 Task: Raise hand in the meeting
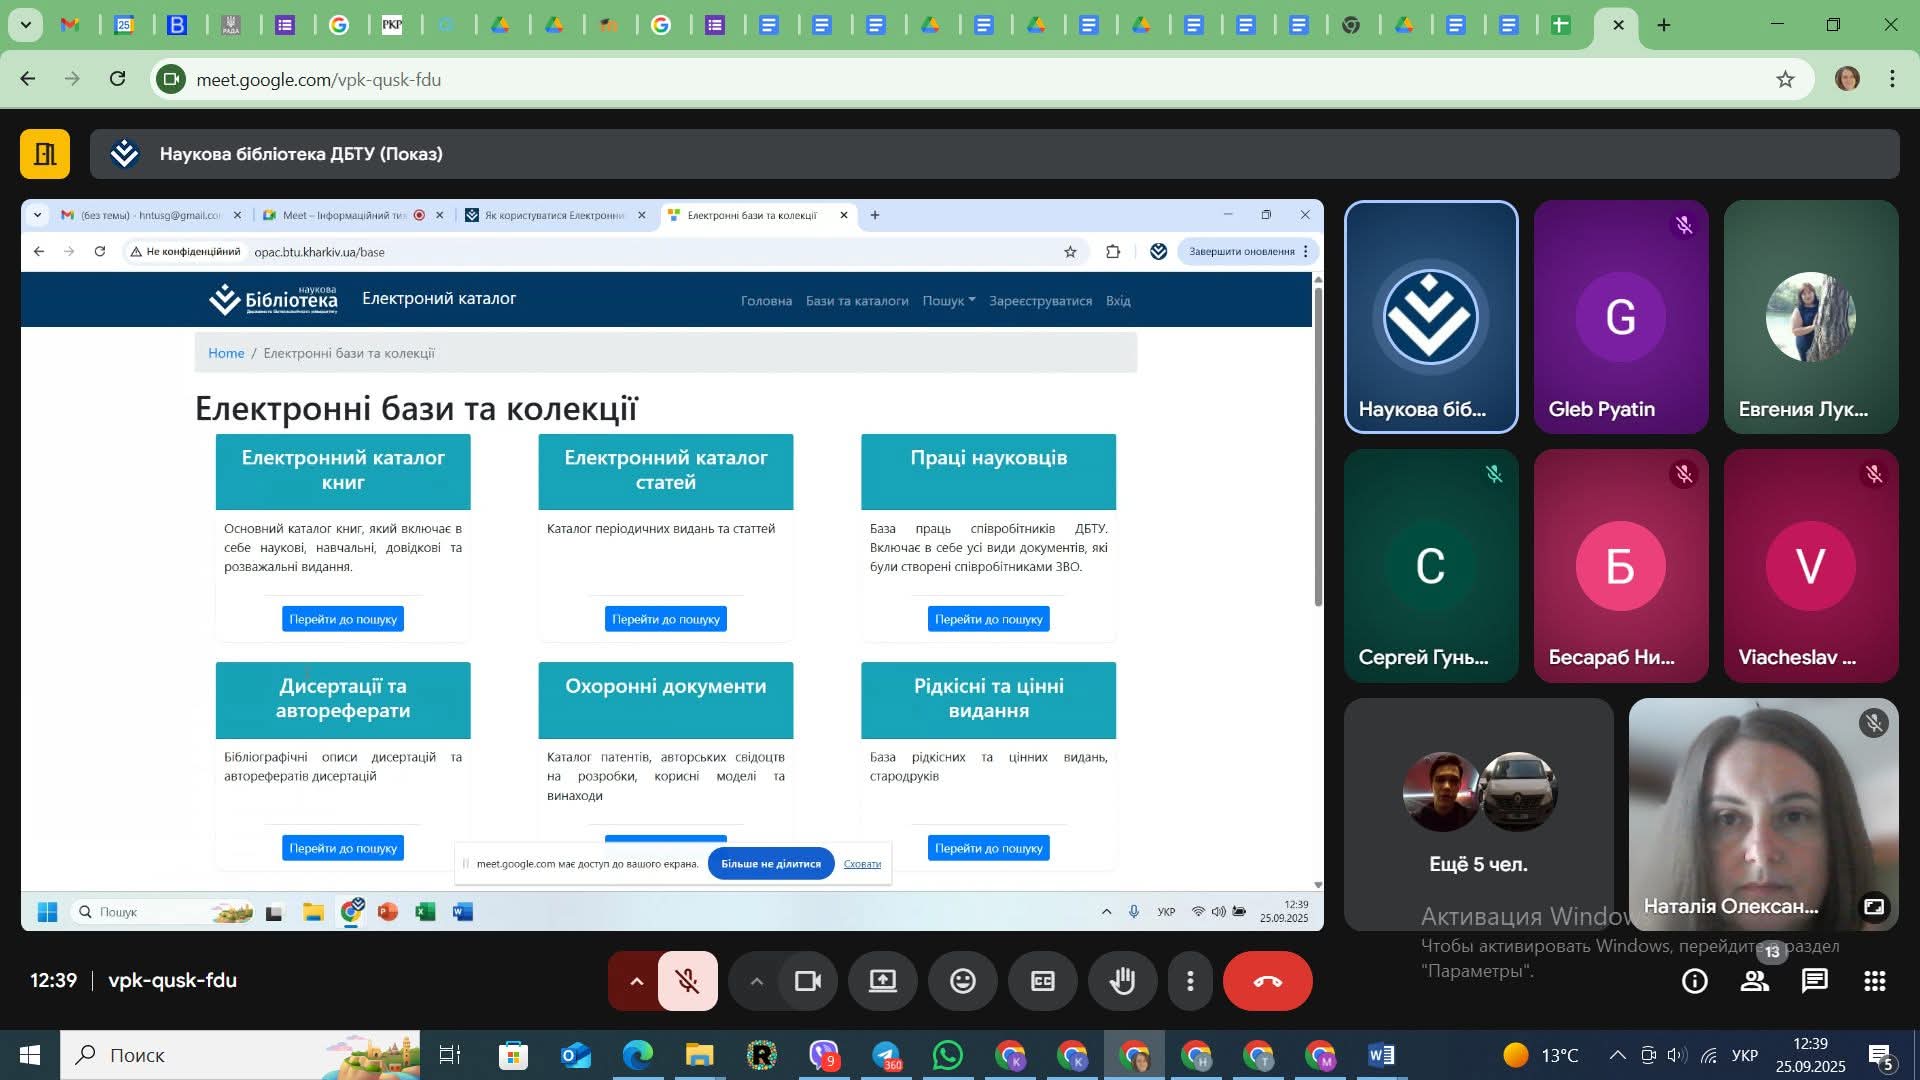pos(1122,981)
